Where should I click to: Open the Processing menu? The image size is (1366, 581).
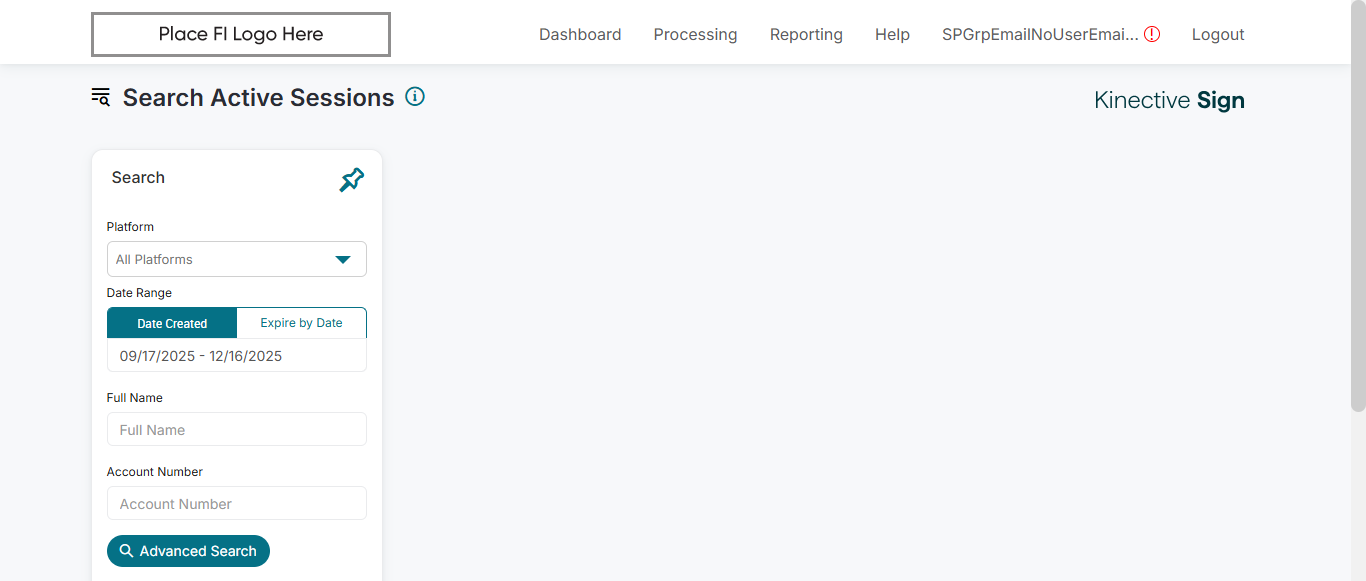pyautogui.click(x=695, y=34)
